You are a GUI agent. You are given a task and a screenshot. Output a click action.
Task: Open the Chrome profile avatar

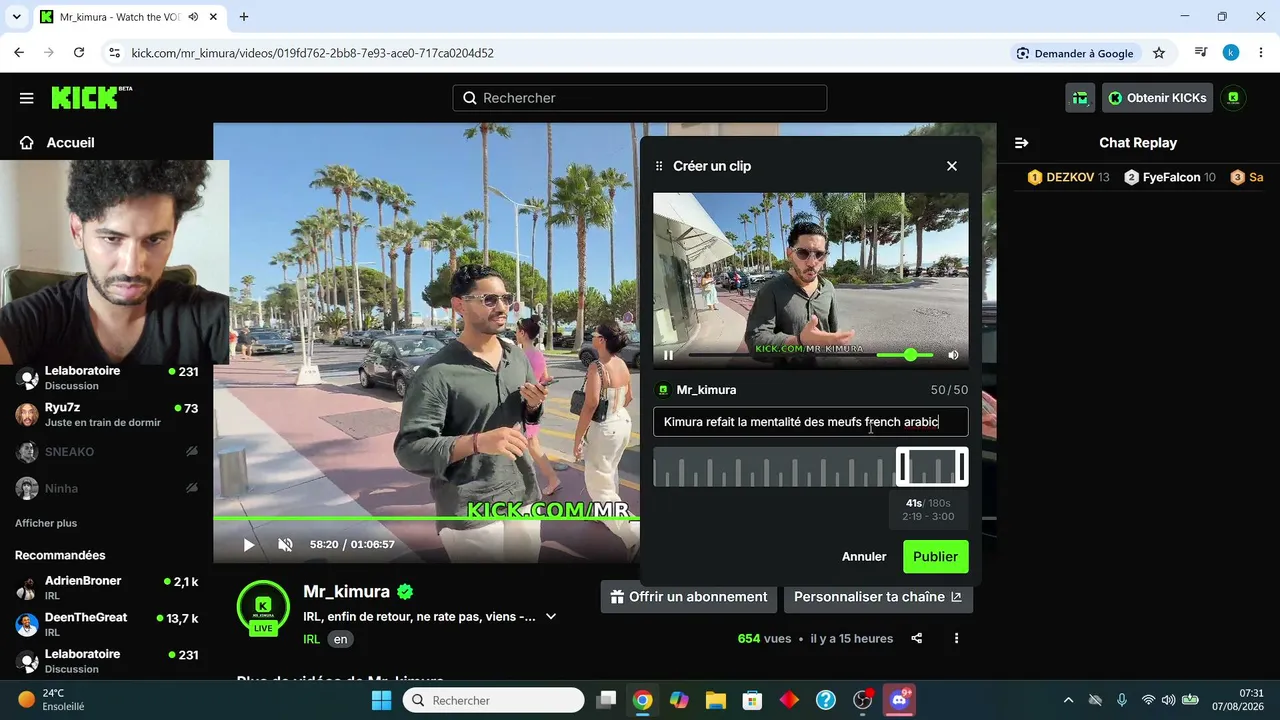click(1231, 53)
